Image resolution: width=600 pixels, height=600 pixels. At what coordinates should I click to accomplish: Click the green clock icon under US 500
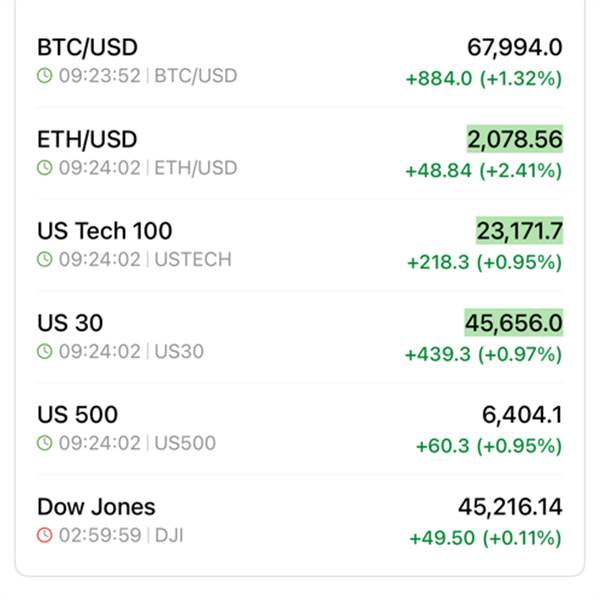tap(44, 443)
